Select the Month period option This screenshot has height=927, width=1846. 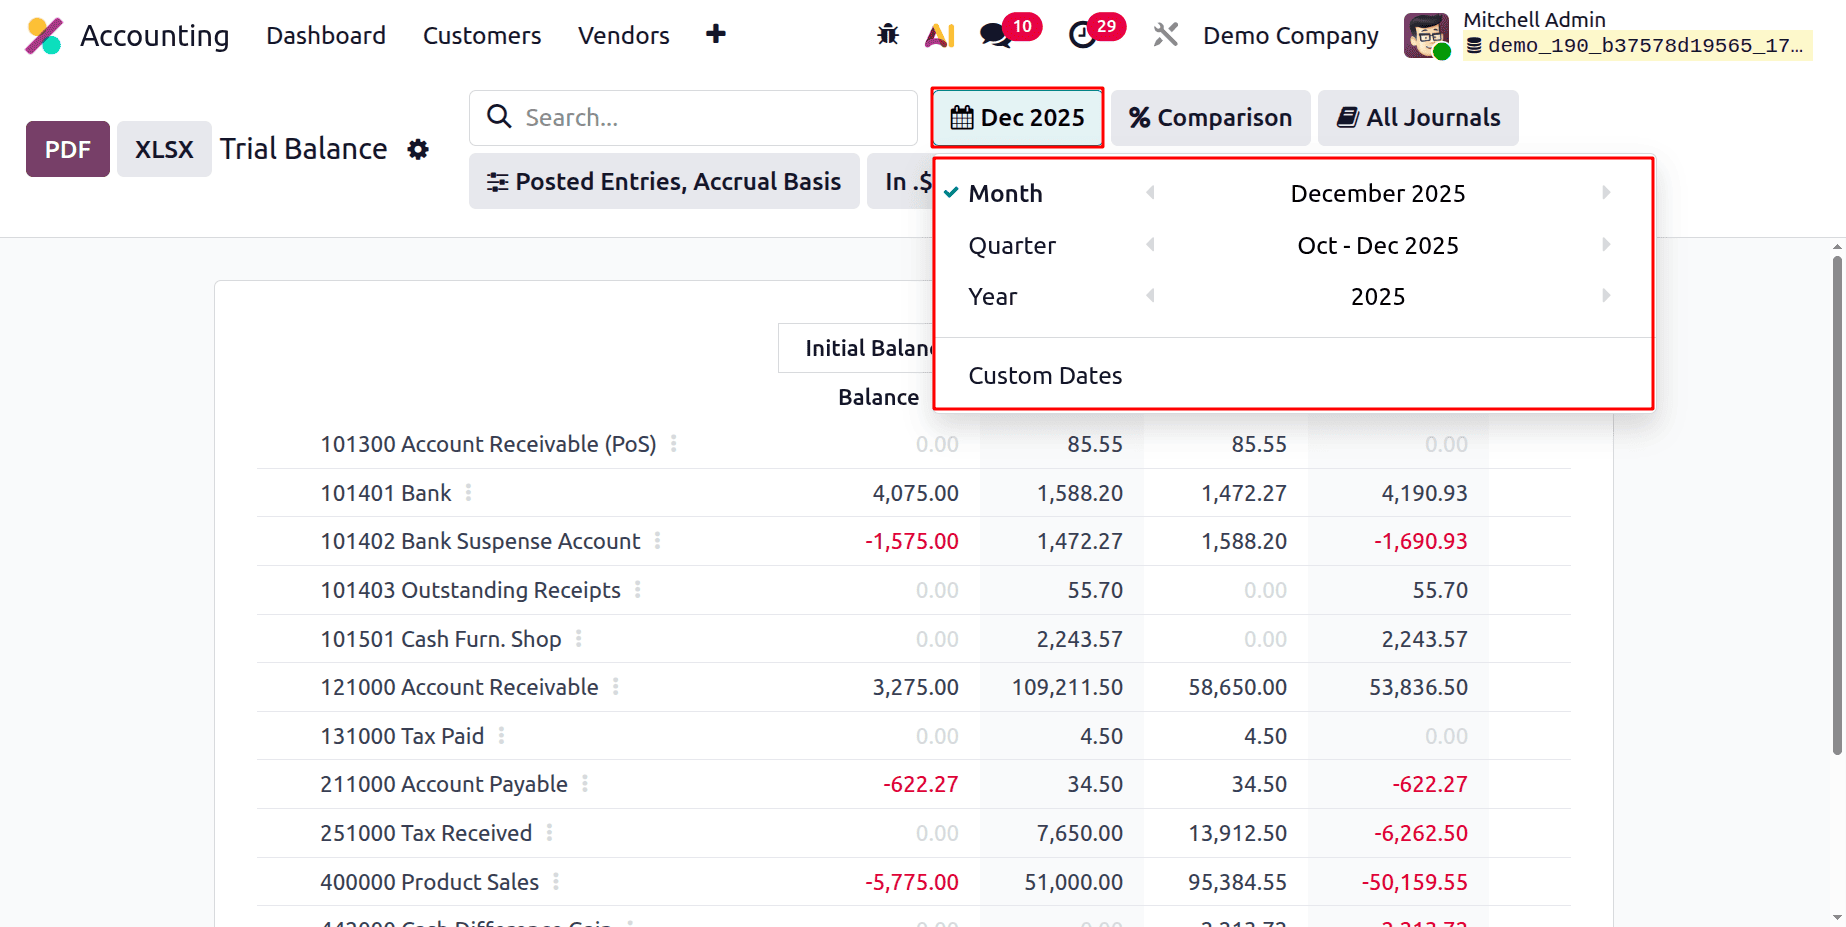click(x=1005, y=193)
